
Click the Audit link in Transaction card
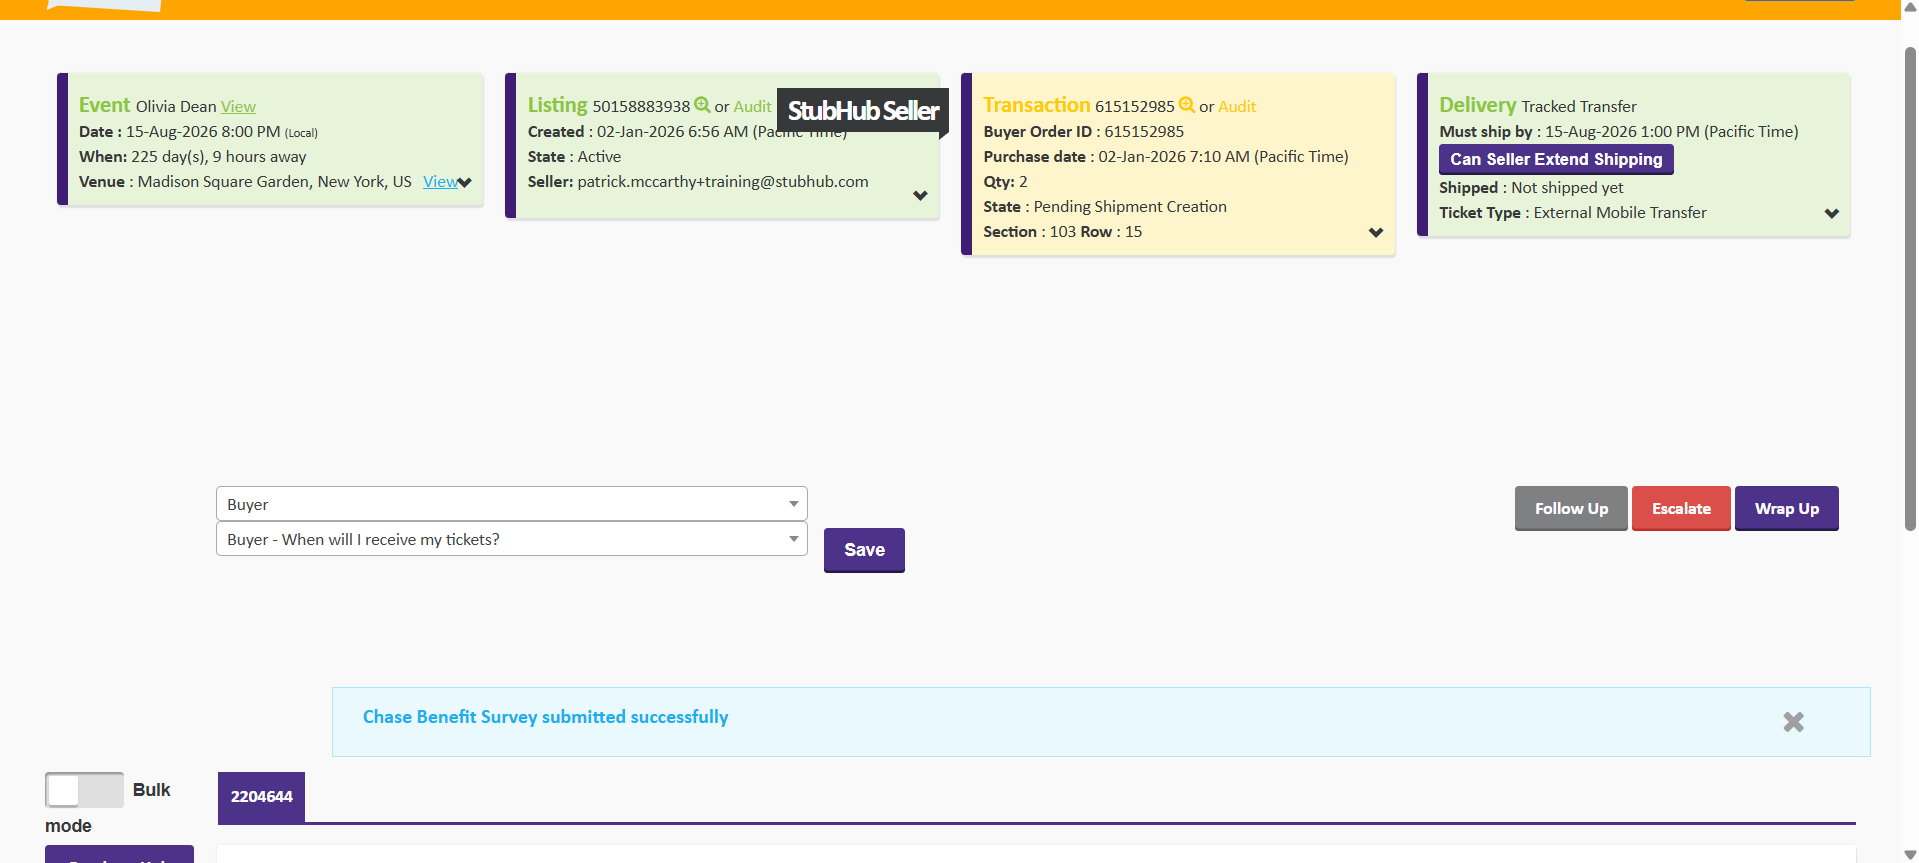pos(1237,107)
